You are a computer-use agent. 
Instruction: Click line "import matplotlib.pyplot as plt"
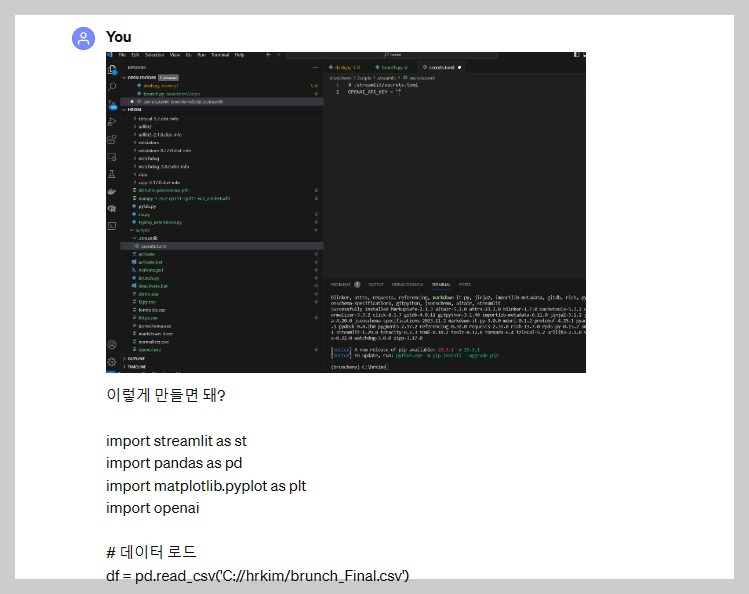pyautogui.click(x=206, y=486)
